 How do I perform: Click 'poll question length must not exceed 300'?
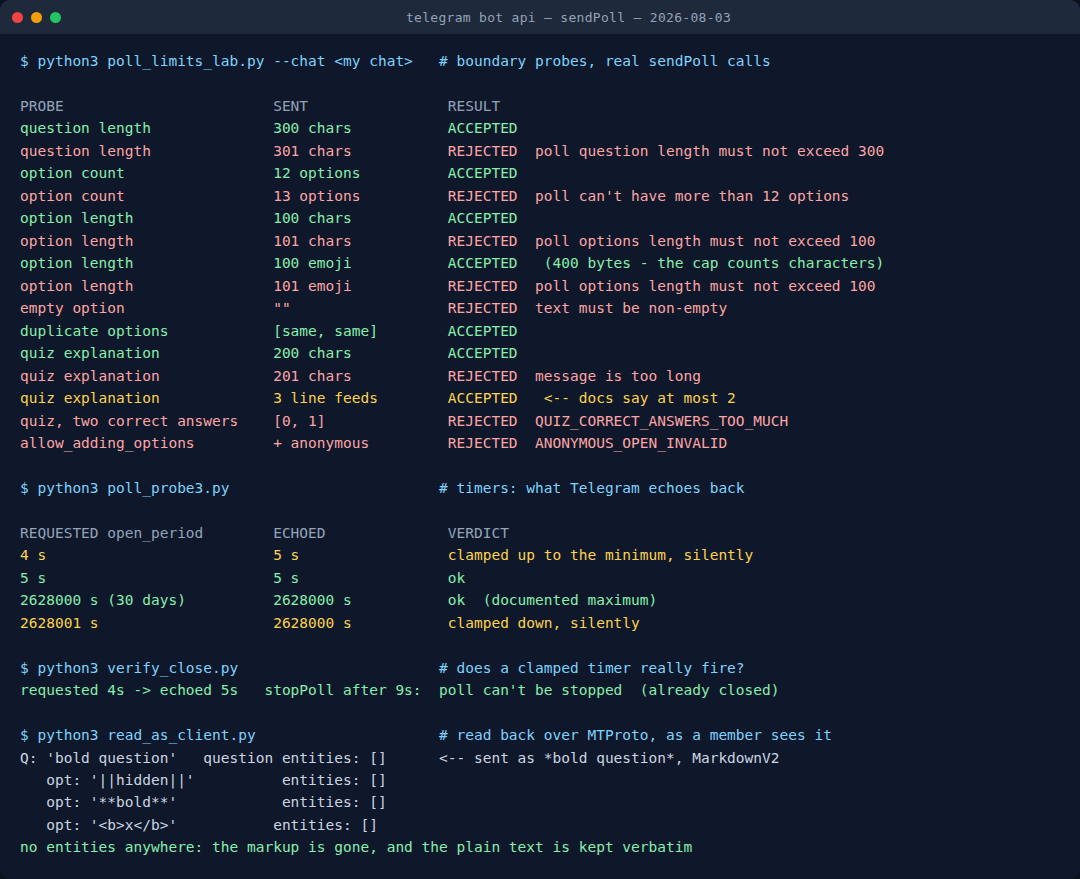click(709, 151)
